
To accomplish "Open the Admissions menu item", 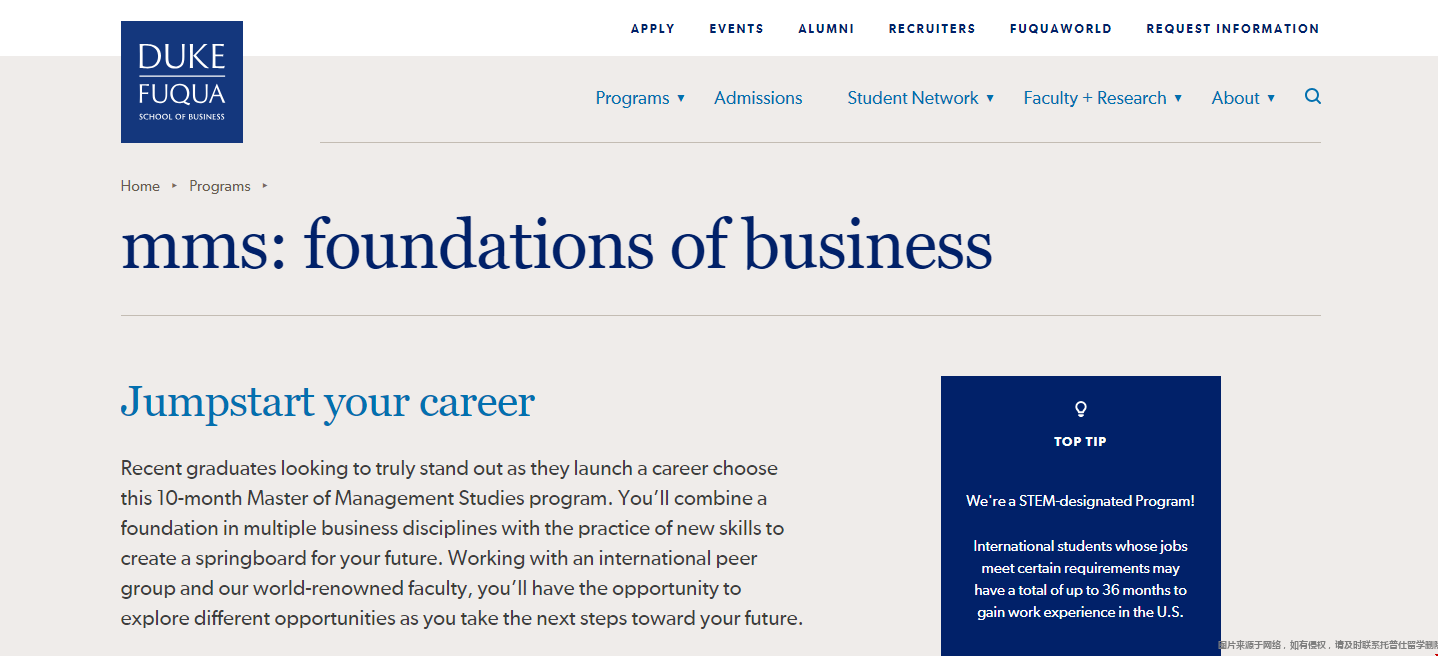I will point(758,98).
